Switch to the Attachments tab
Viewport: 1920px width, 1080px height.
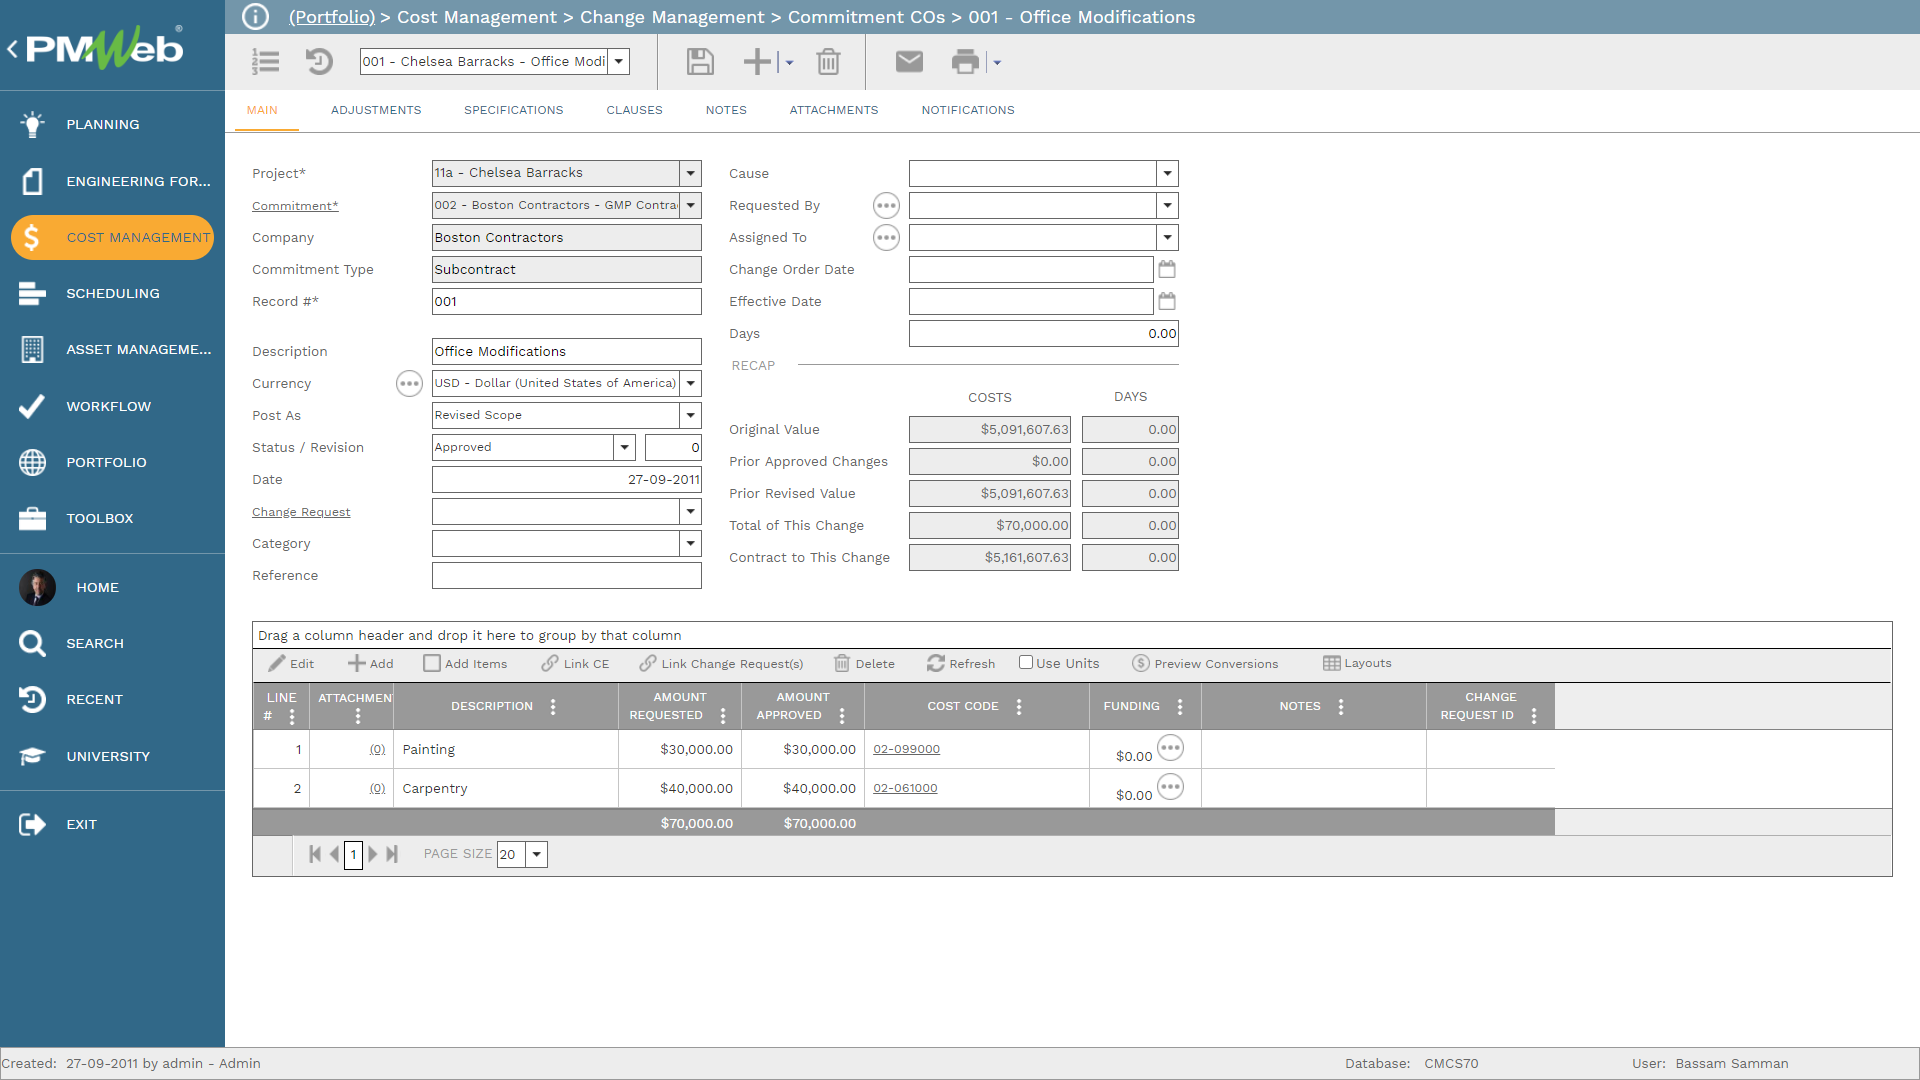click(x=834, y=110)
